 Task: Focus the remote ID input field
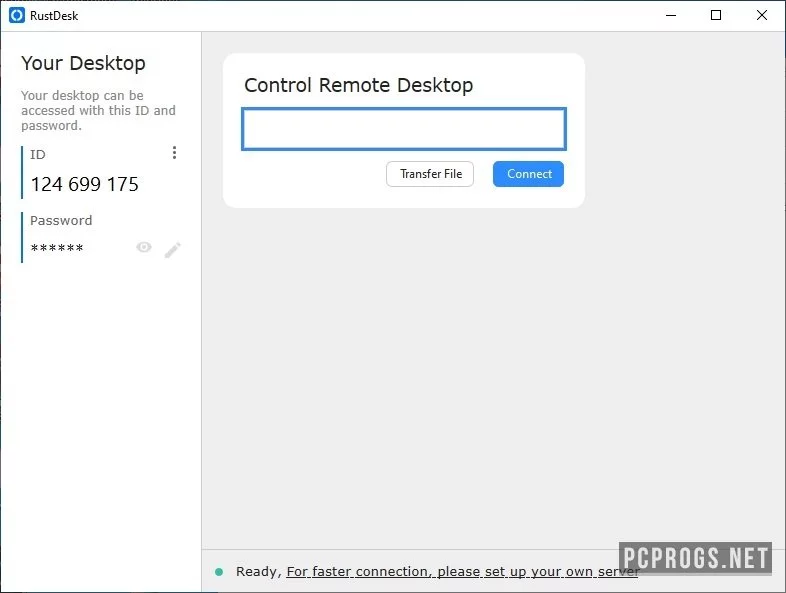pos(404,129)
